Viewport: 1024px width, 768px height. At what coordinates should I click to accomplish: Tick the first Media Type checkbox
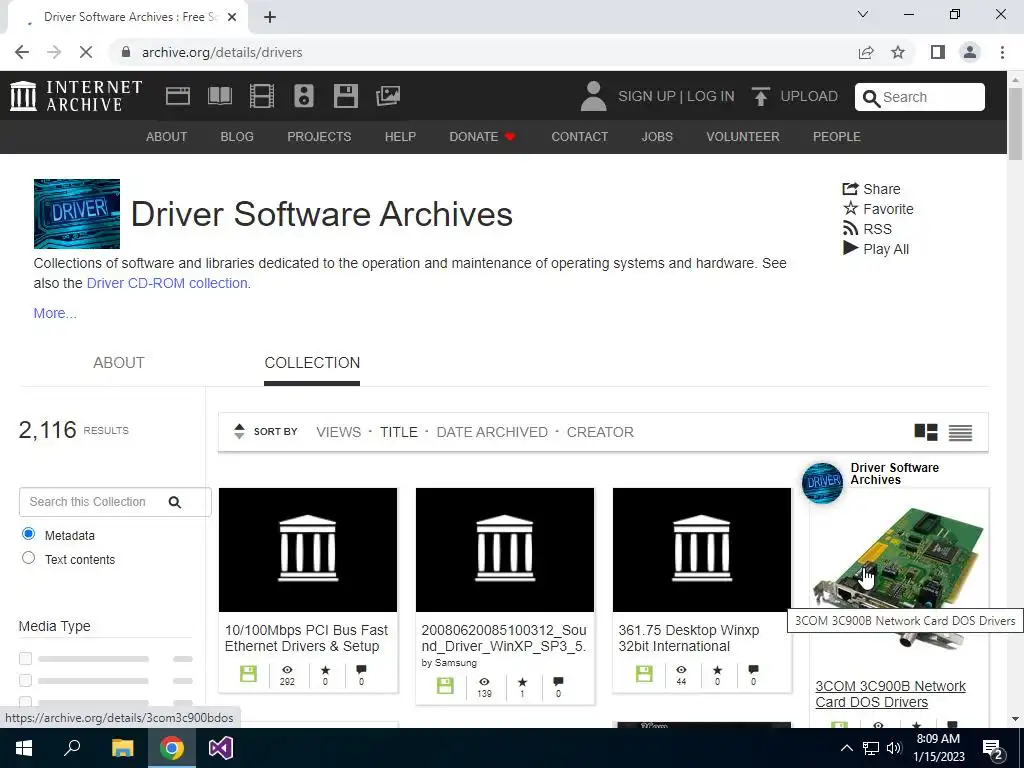[x=25, y=658]
